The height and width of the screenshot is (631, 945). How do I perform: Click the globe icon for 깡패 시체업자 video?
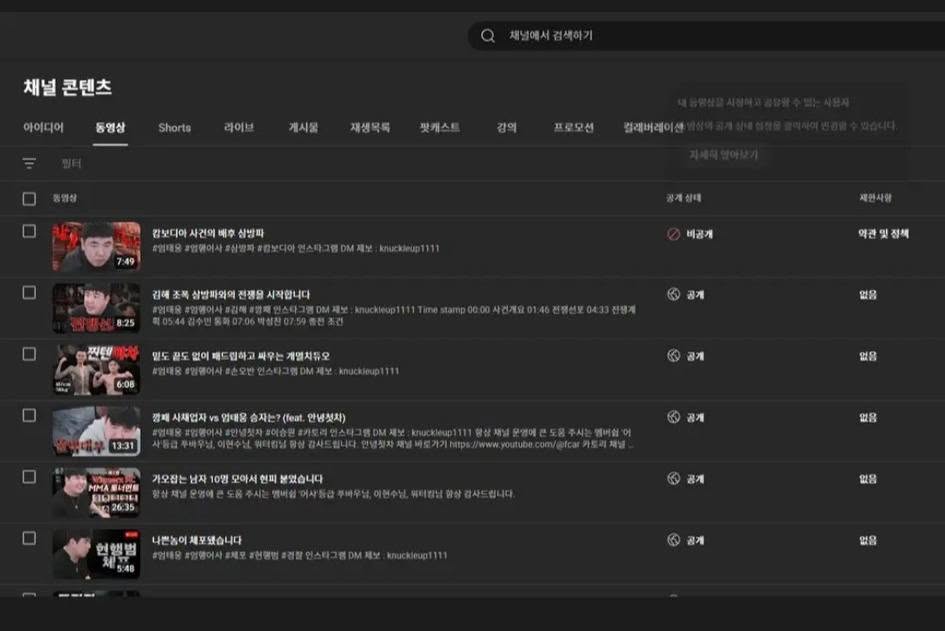pyautogui.click(x=673, y=417)
